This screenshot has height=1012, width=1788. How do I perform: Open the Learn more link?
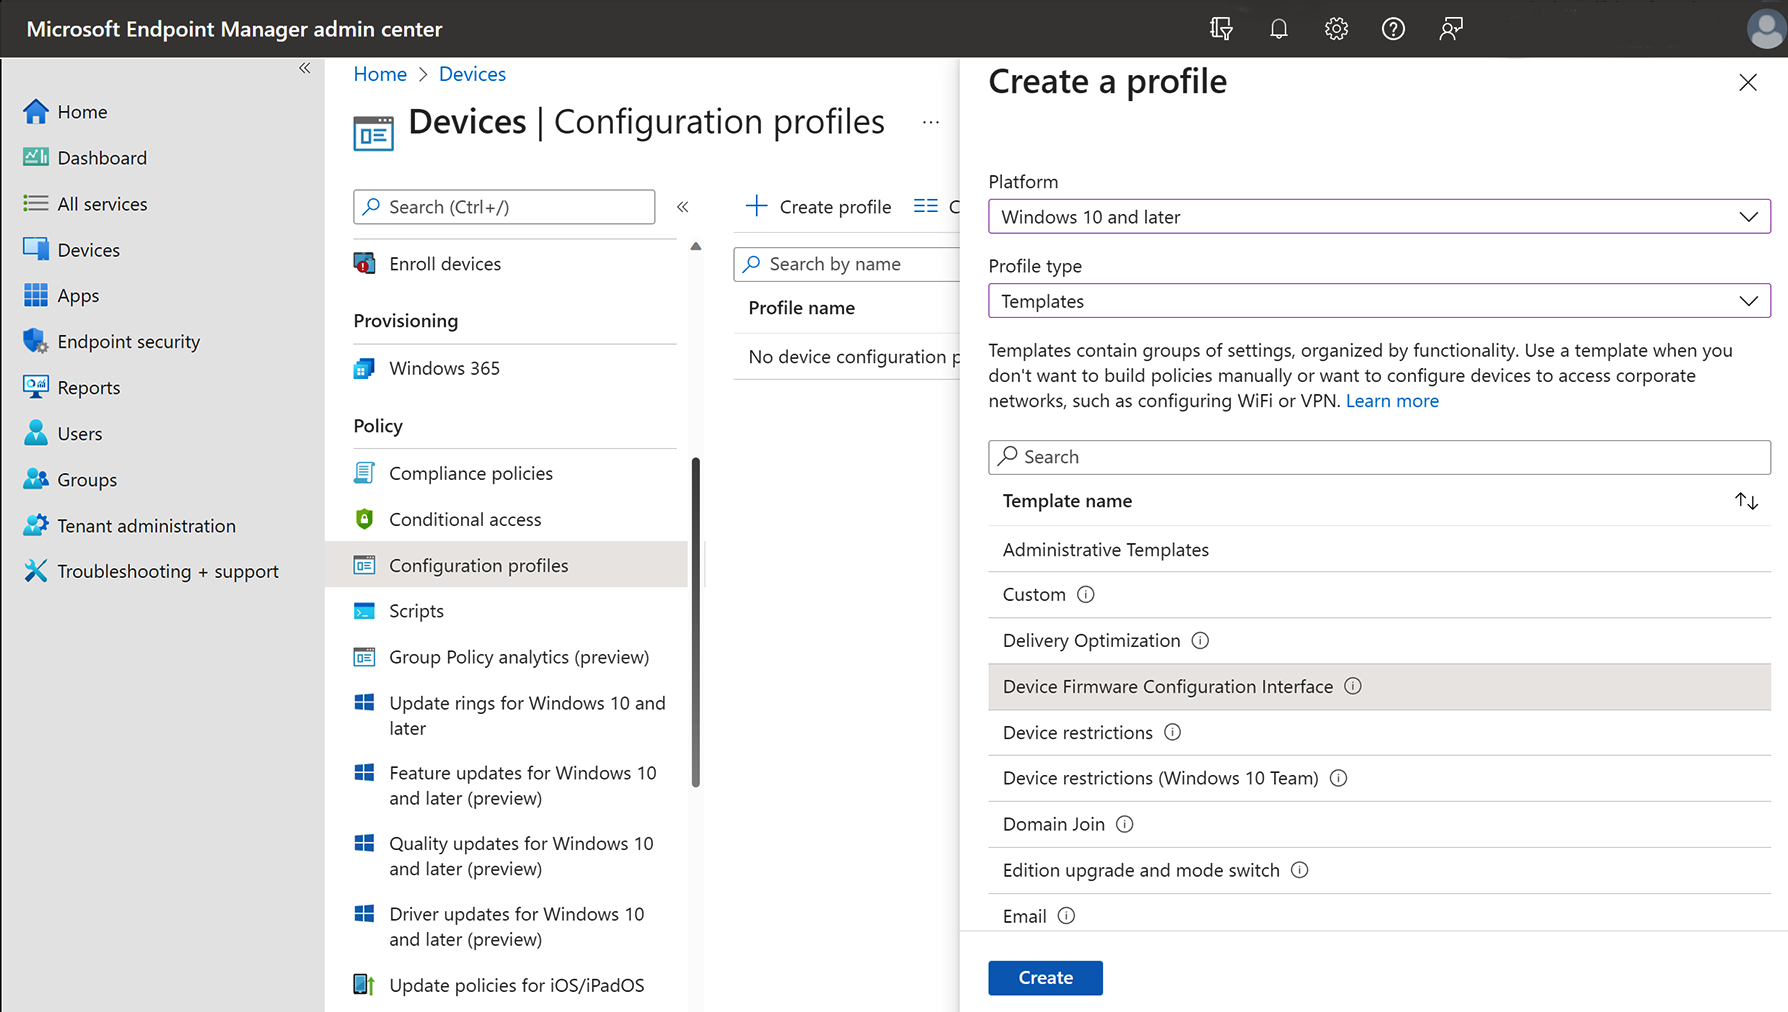(1392, 400)
